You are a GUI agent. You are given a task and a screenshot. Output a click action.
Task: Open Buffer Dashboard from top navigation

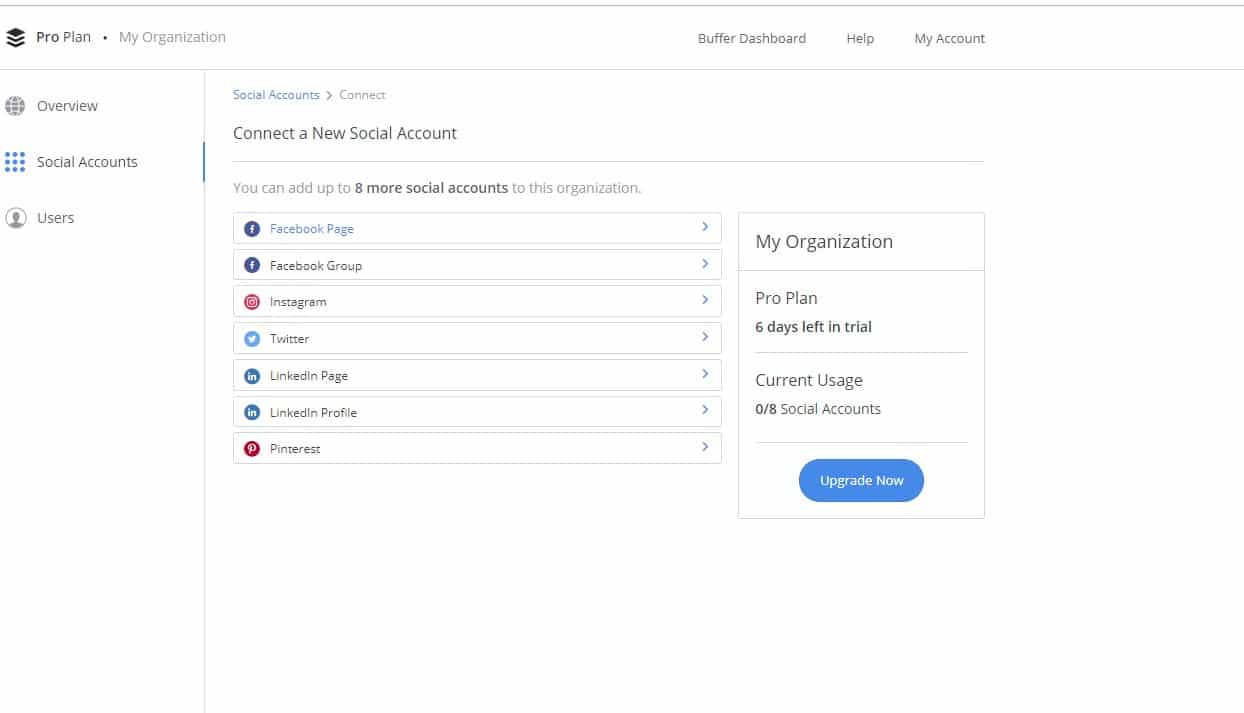[751, 39]
